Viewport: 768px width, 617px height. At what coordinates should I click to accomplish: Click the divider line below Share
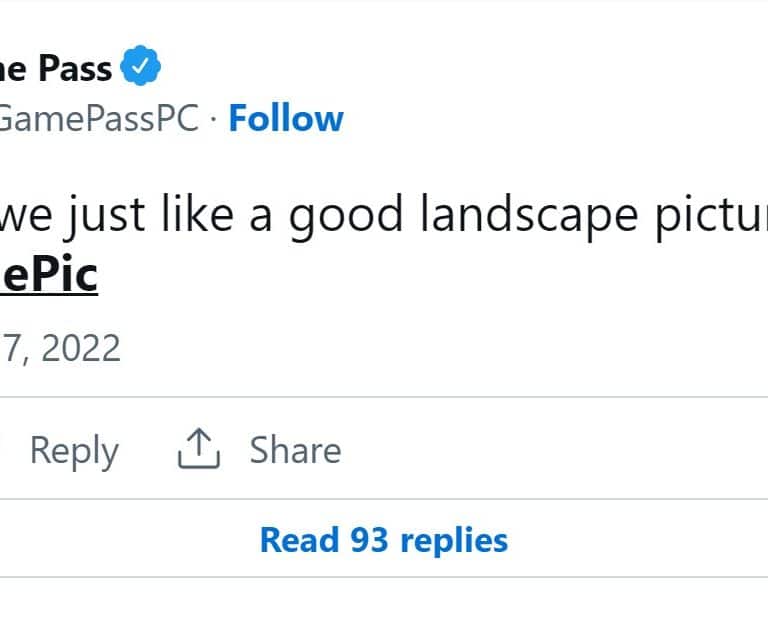[x=384, y=499]
